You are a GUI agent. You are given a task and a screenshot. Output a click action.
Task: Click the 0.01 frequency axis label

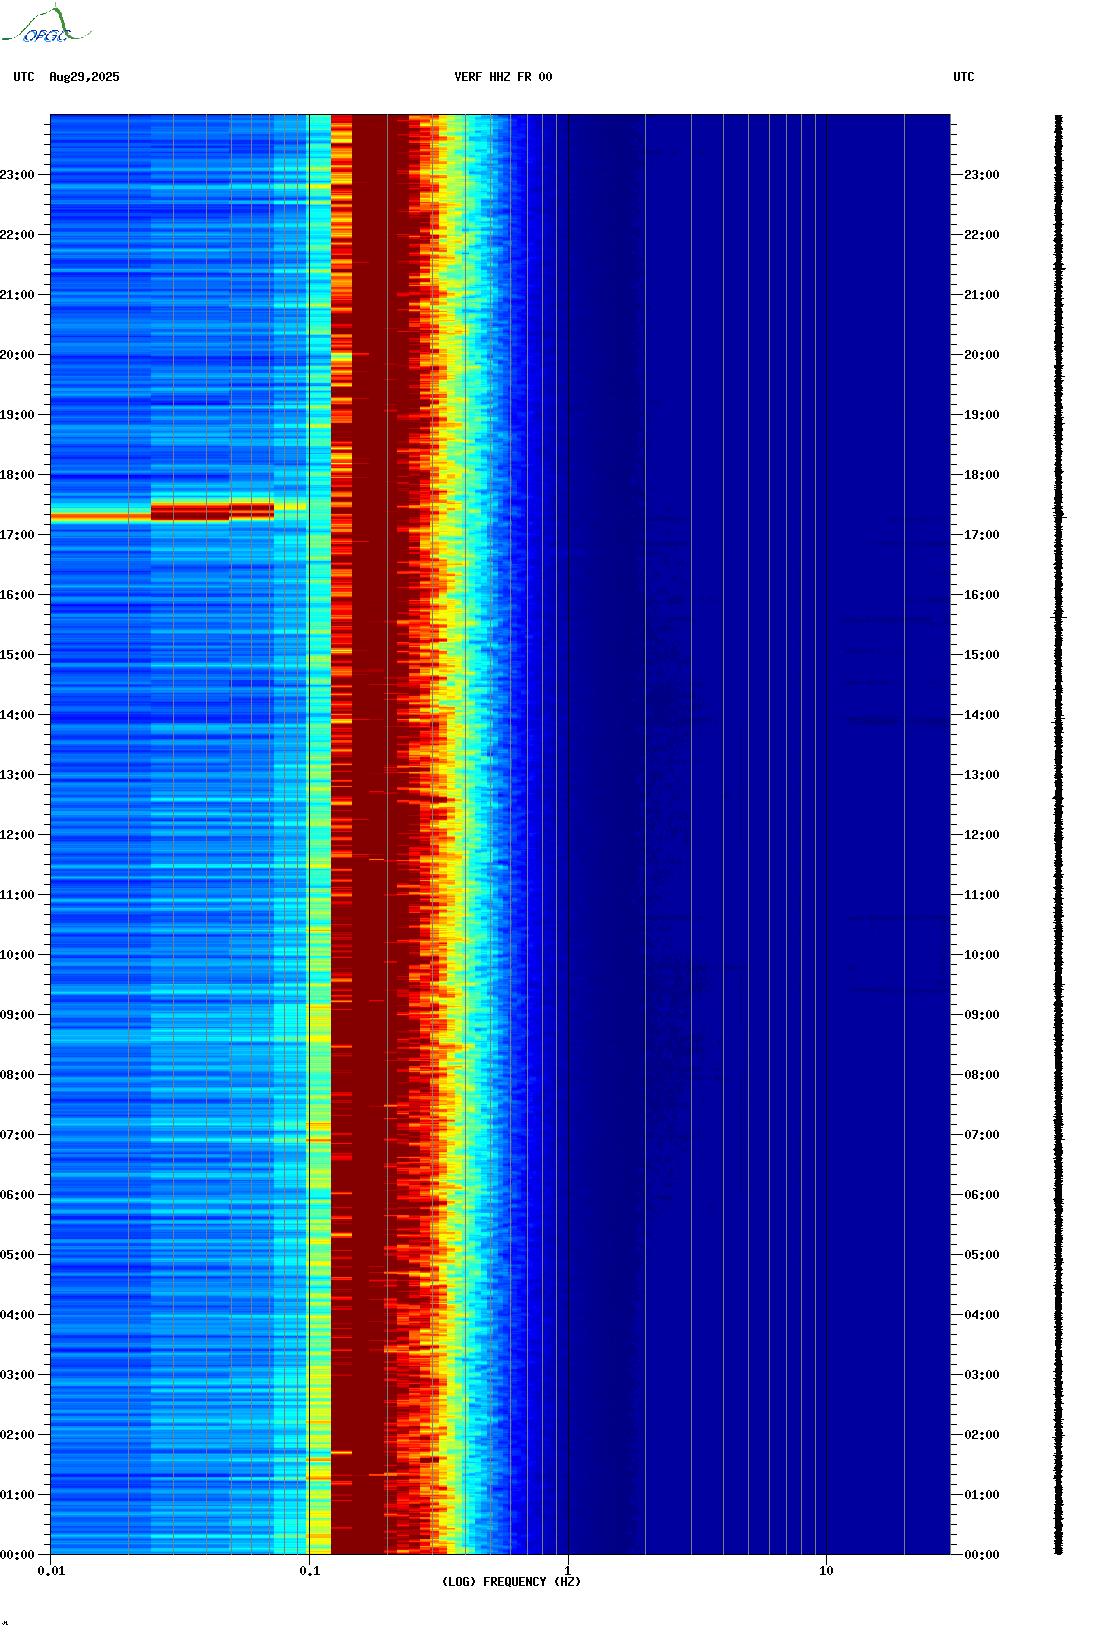tap(51, 1571)
